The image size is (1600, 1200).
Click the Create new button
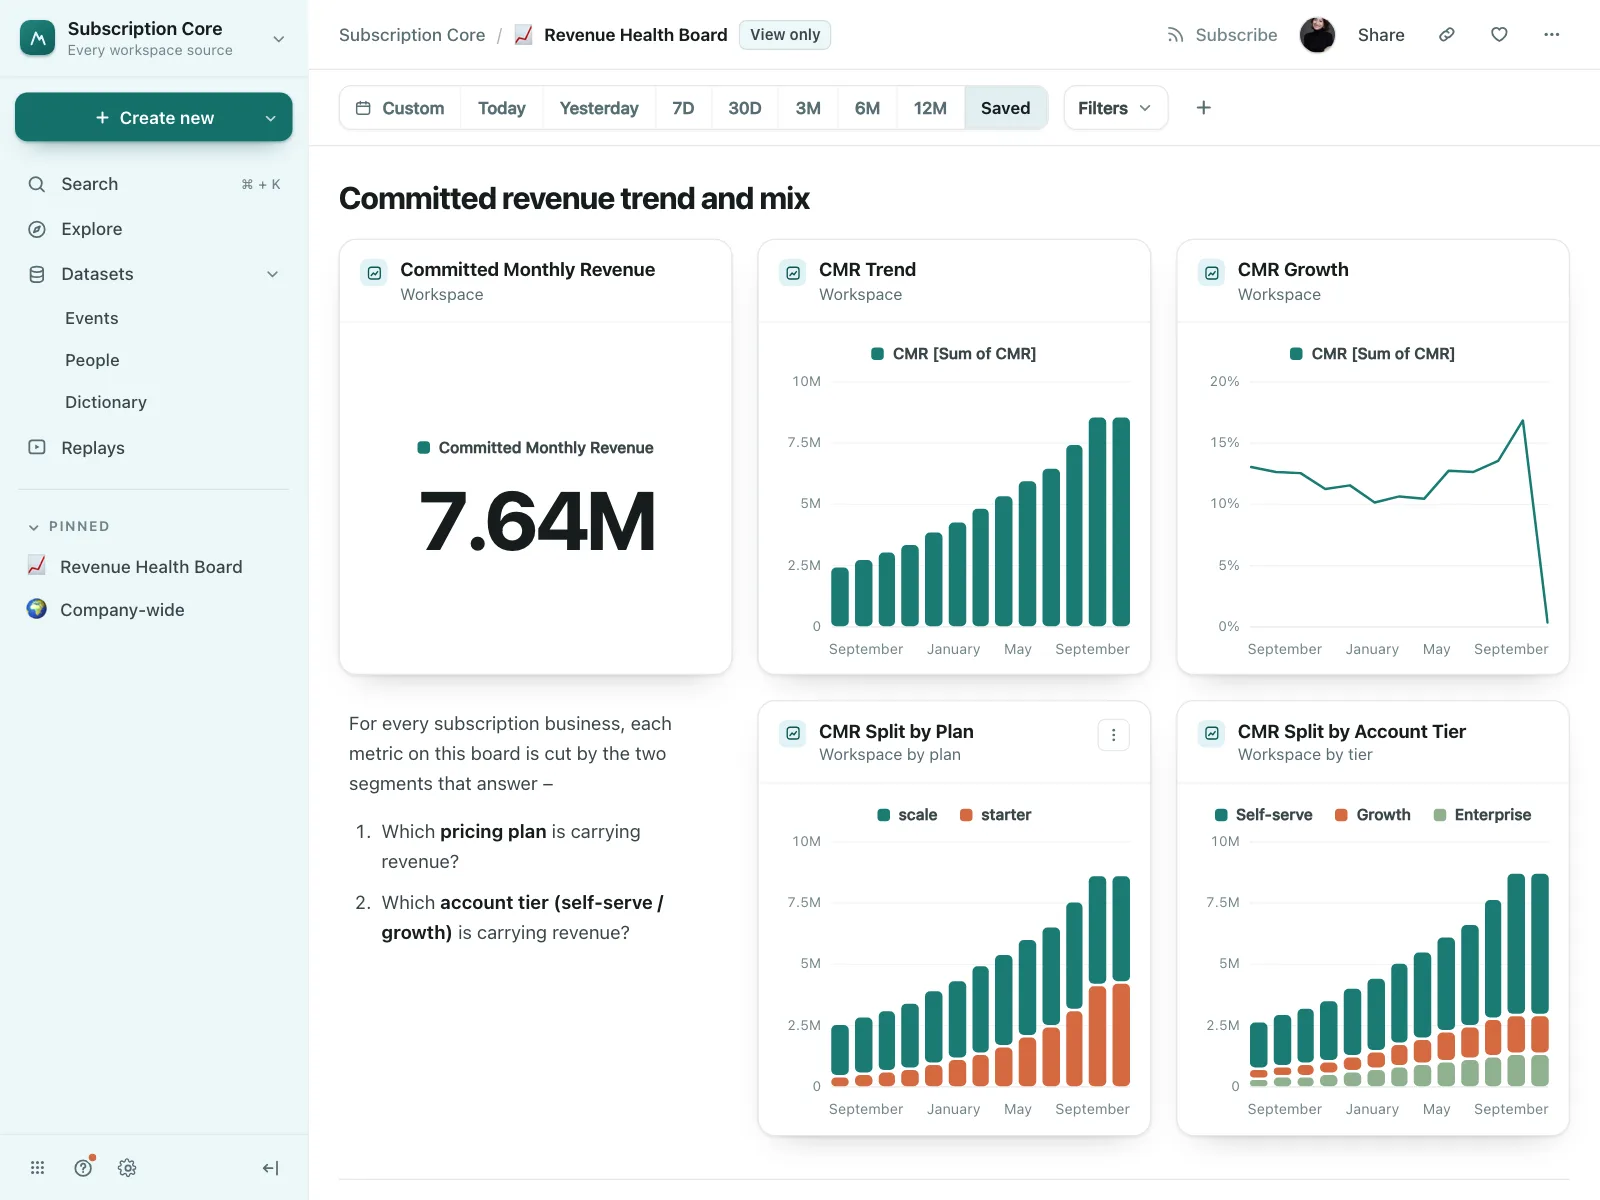154,117
